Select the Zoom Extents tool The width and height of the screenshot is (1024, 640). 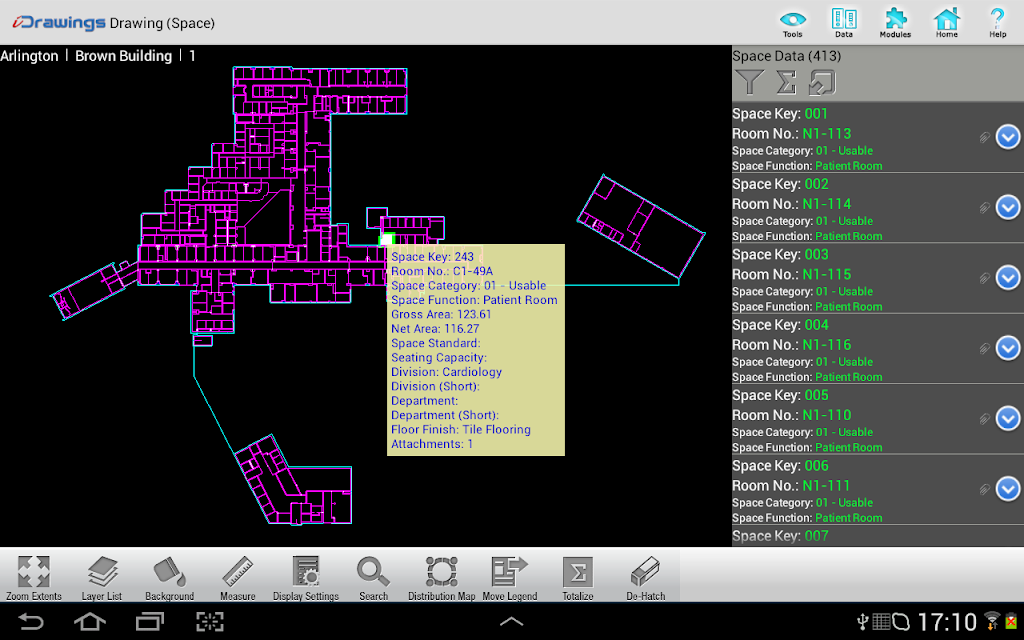coord(34,578)
